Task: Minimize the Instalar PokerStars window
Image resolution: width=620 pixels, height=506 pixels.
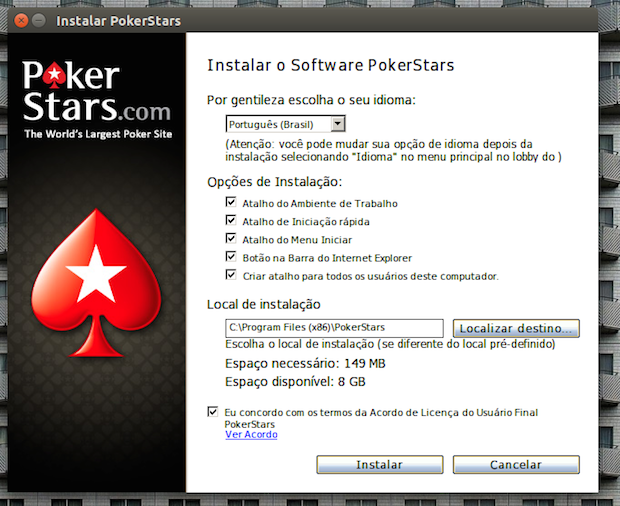Action: [39, 21]
